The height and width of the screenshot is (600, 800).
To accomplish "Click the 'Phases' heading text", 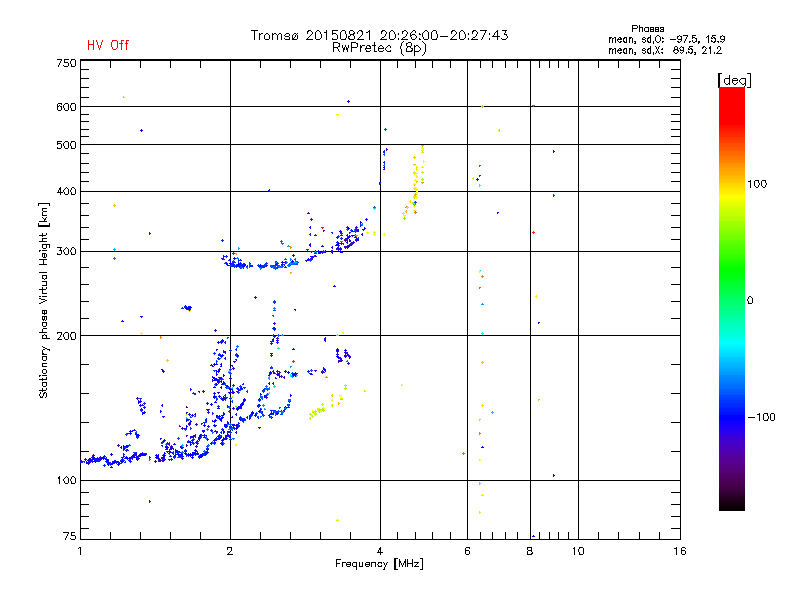I will coord(647,29).
